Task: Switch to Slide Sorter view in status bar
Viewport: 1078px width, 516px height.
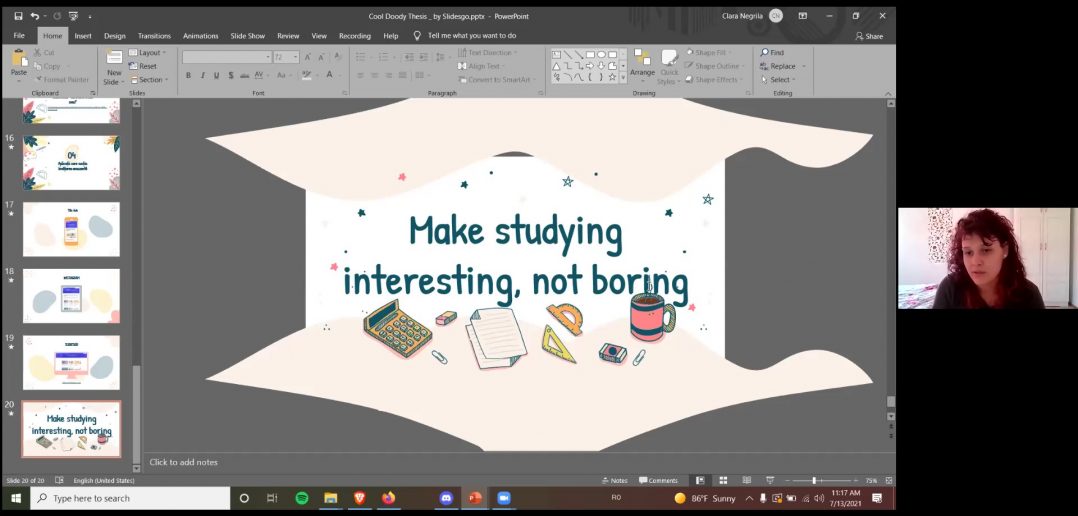Action: coord(724,480)
